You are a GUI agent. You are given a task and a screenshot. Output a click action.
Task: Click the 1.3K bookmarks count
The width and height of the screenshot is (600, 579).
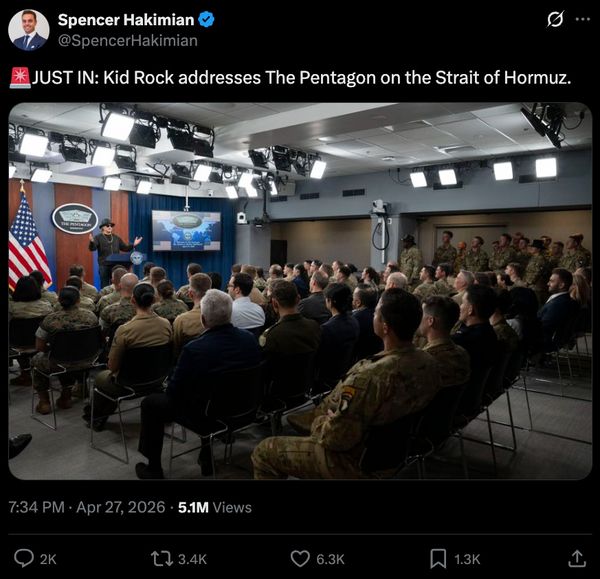click(467, 559)
